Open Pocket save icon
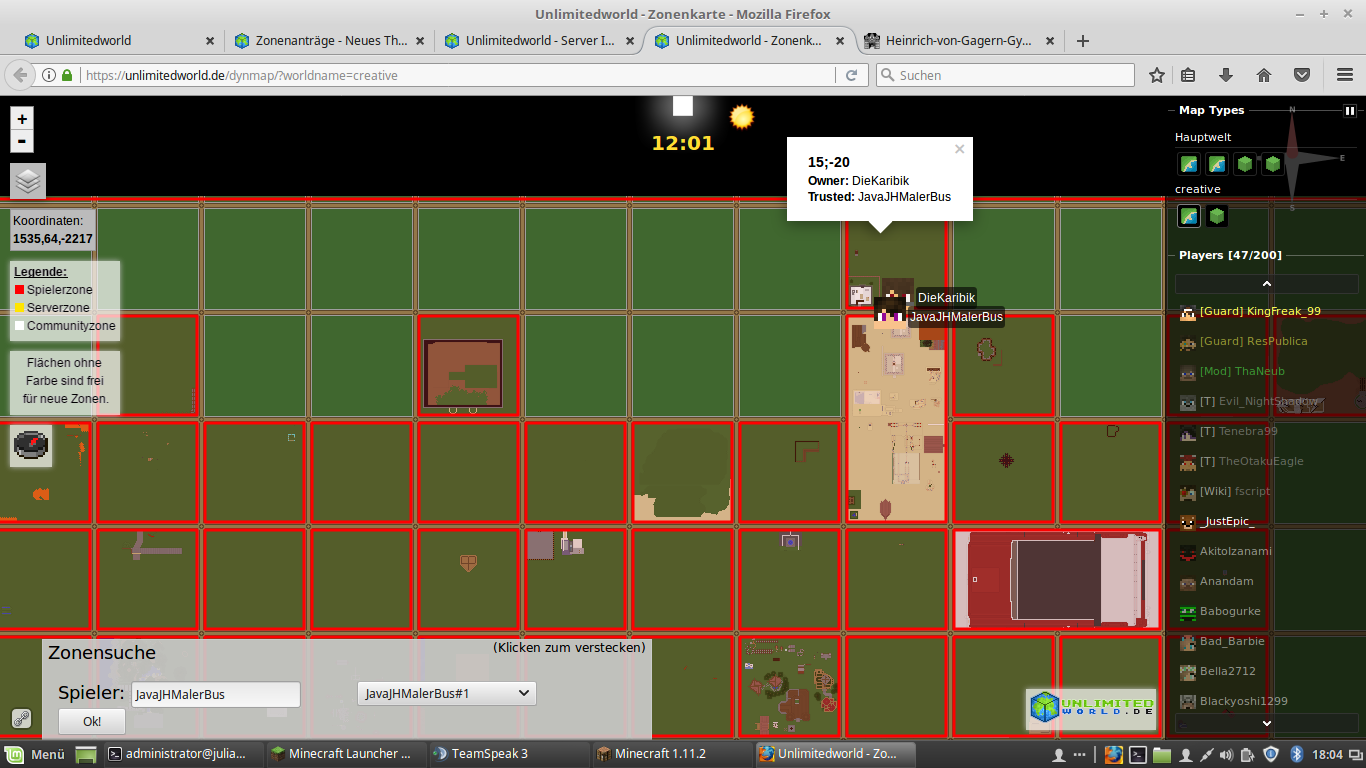The width and height of the screenshot is (1366, 768). point(1302,75)
